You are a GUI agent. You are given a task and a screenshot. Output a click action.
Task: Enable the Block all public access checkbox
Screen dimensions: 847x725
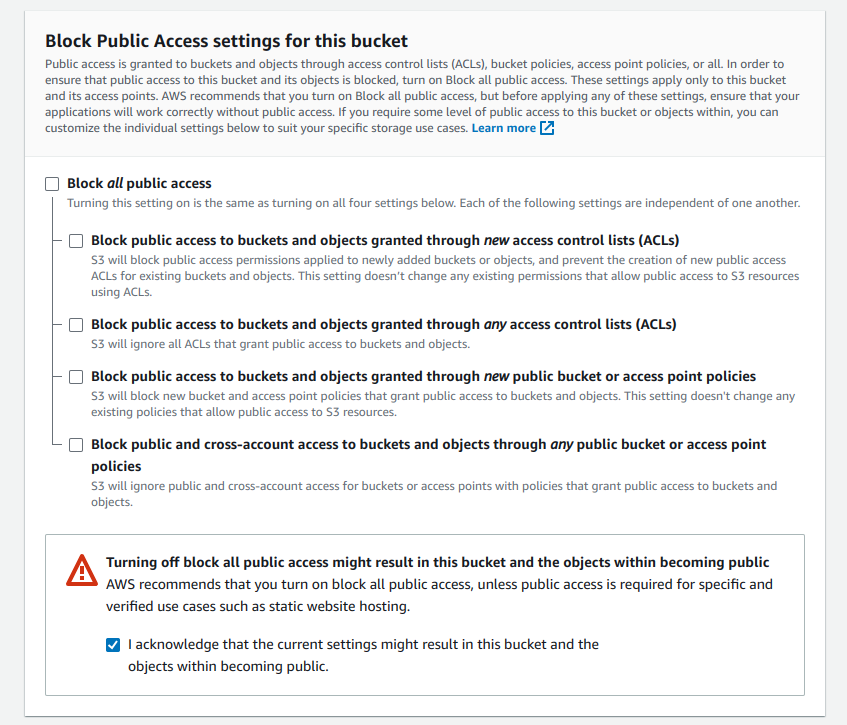coord(52,184)
